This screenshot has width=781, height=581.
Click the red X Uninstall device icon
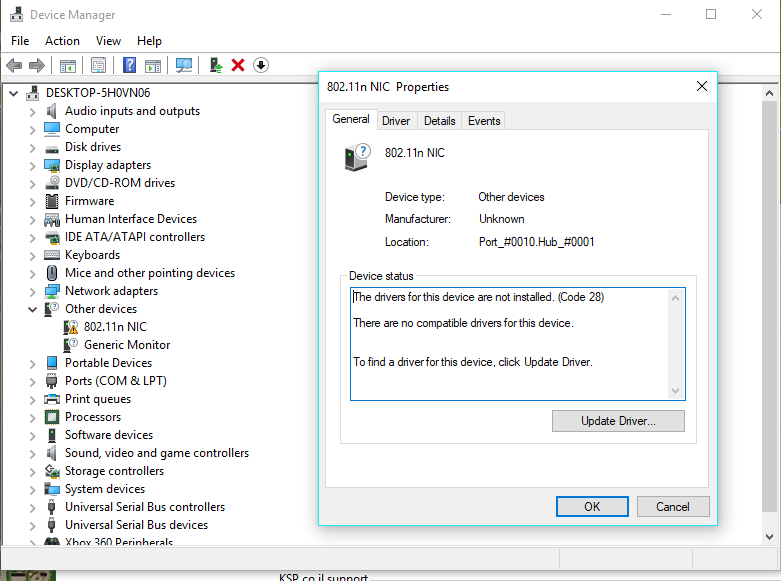pyautogui.click(x=238, y=65)
